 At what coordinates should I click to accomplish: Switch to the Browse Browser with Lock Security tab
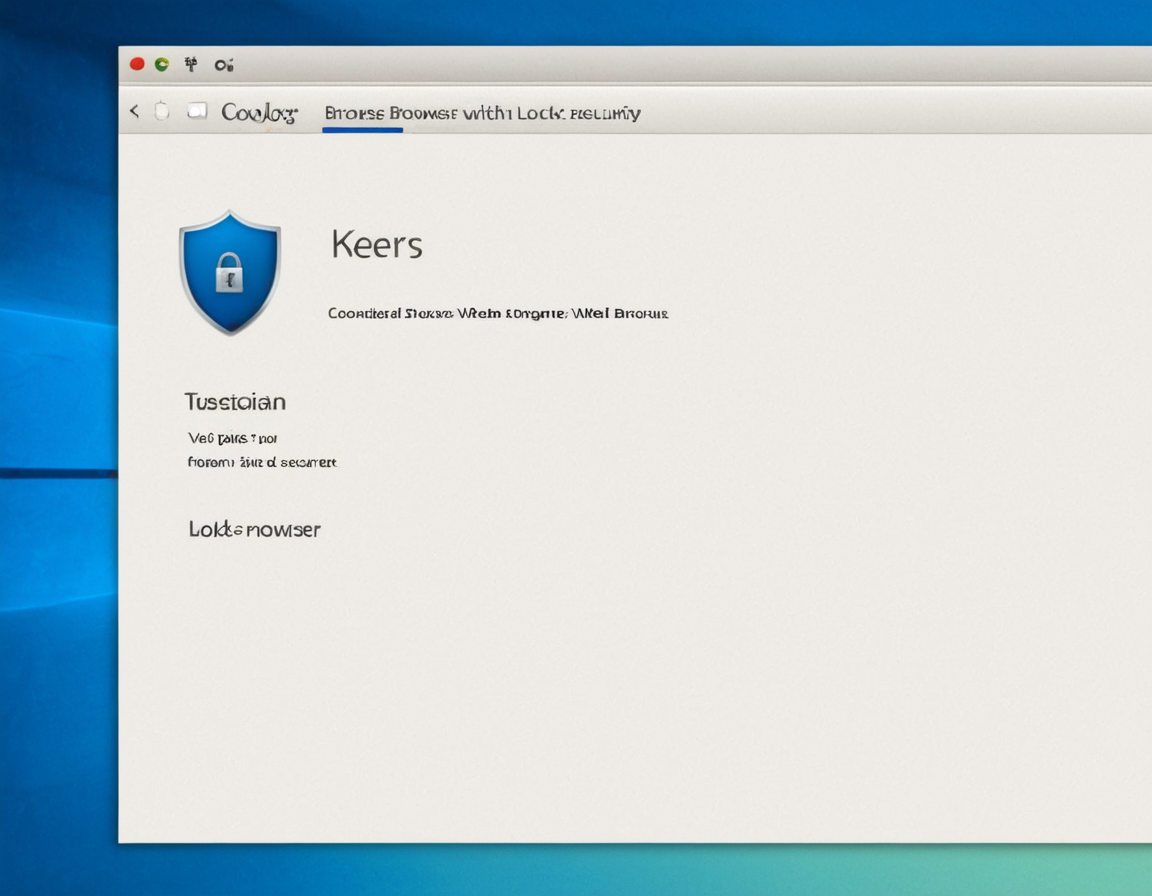click(x=482, y=113)
